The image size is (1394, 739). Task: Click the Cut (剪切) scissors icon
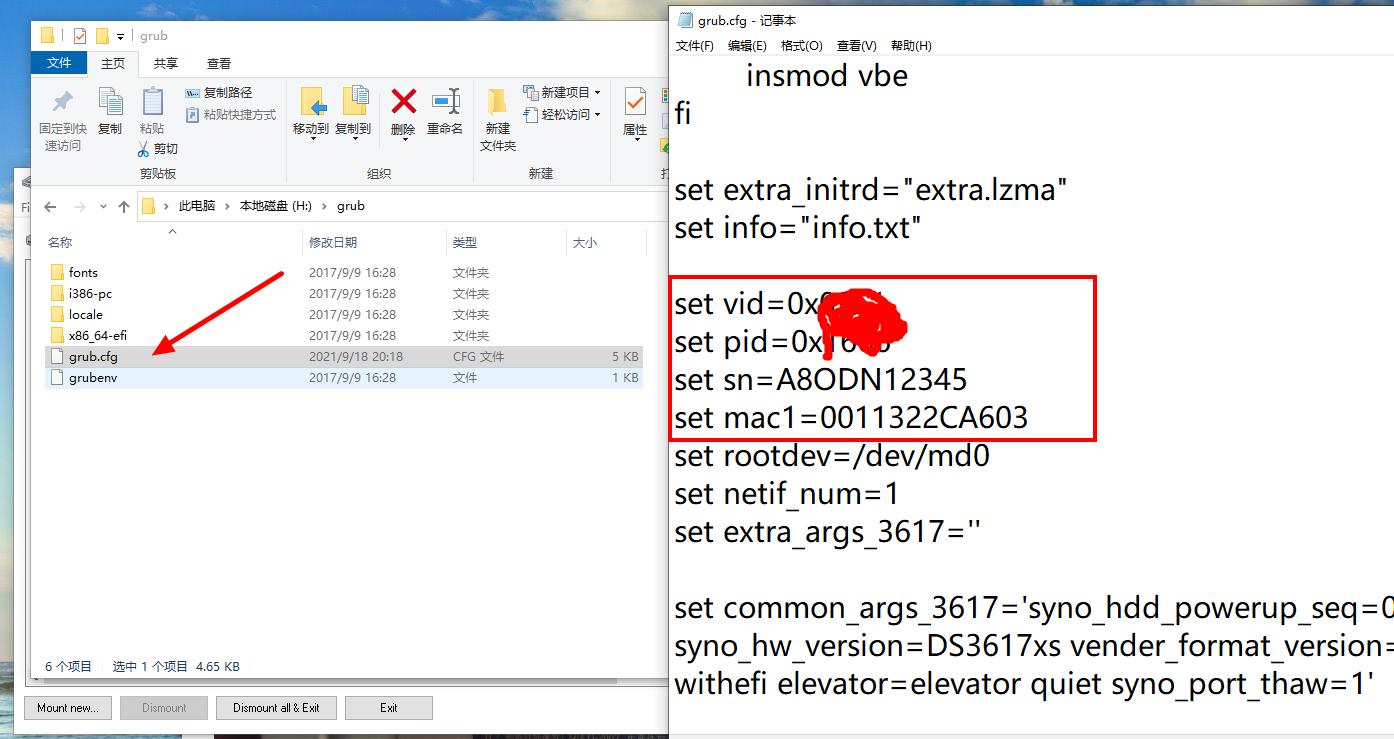pyautogui.click(x=144, y=148)
